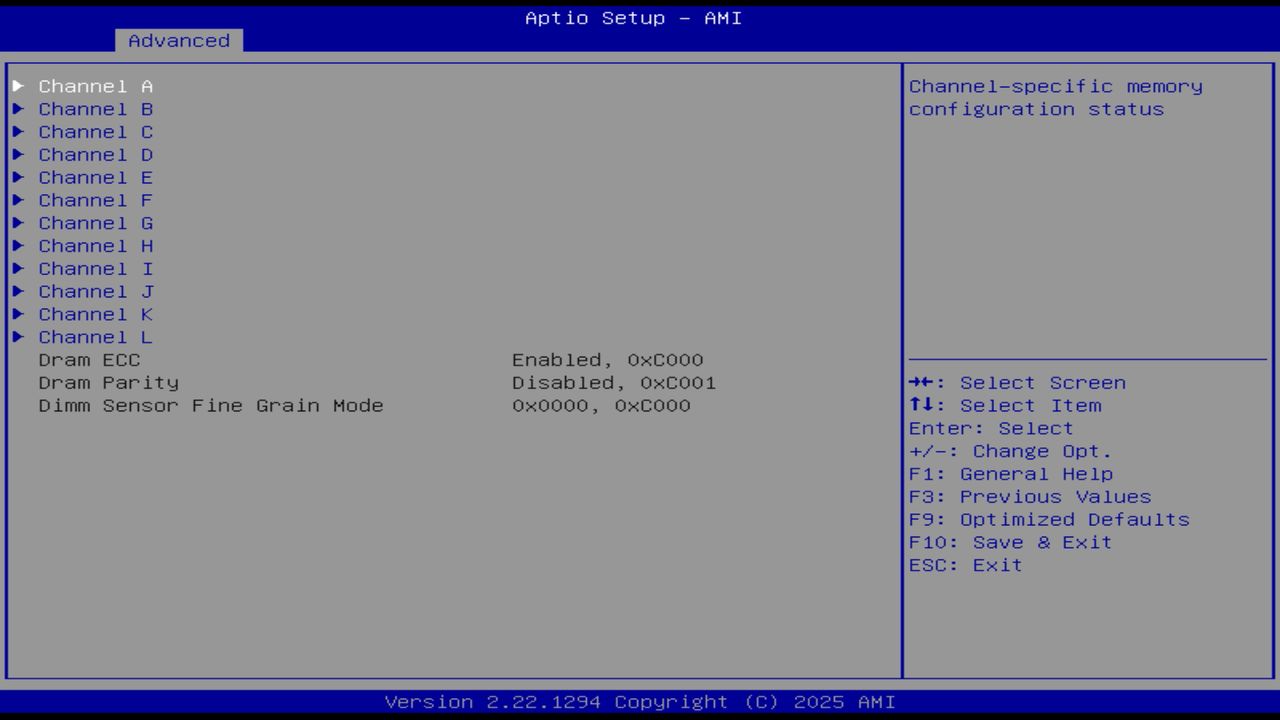1280x720 pixels.
Task: Click the ESC Exit option
Action: pyautogui.click(x=964, y=564)
